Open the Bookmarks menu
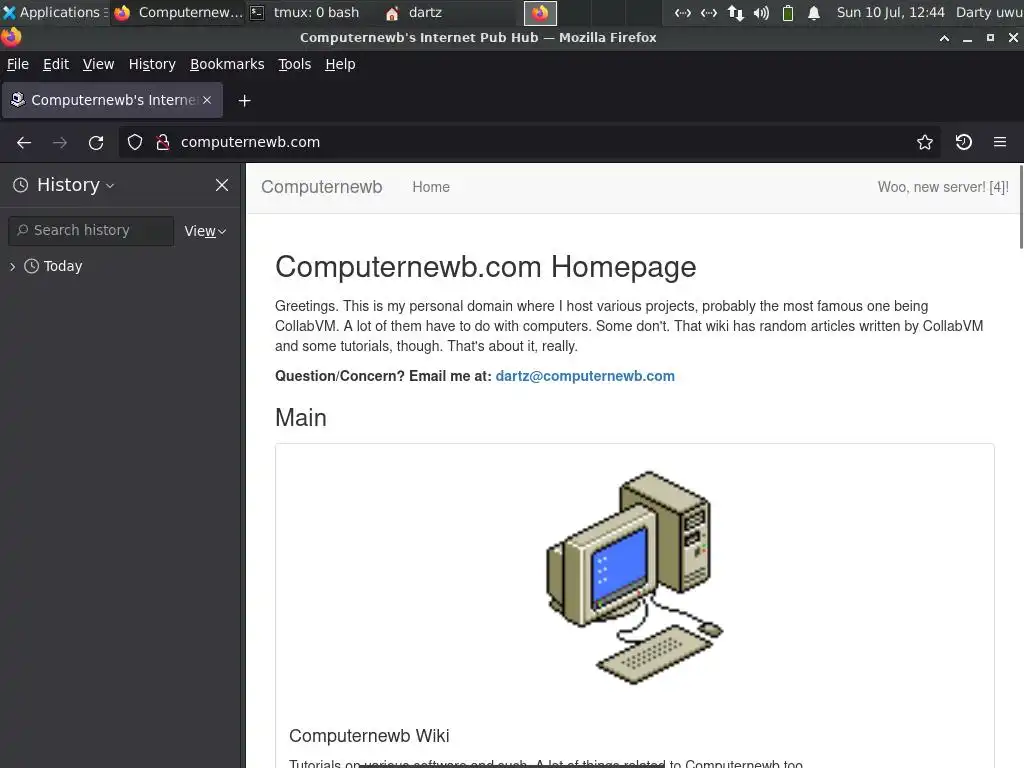This screenshot has height=768, width=1024. [227, 64]
